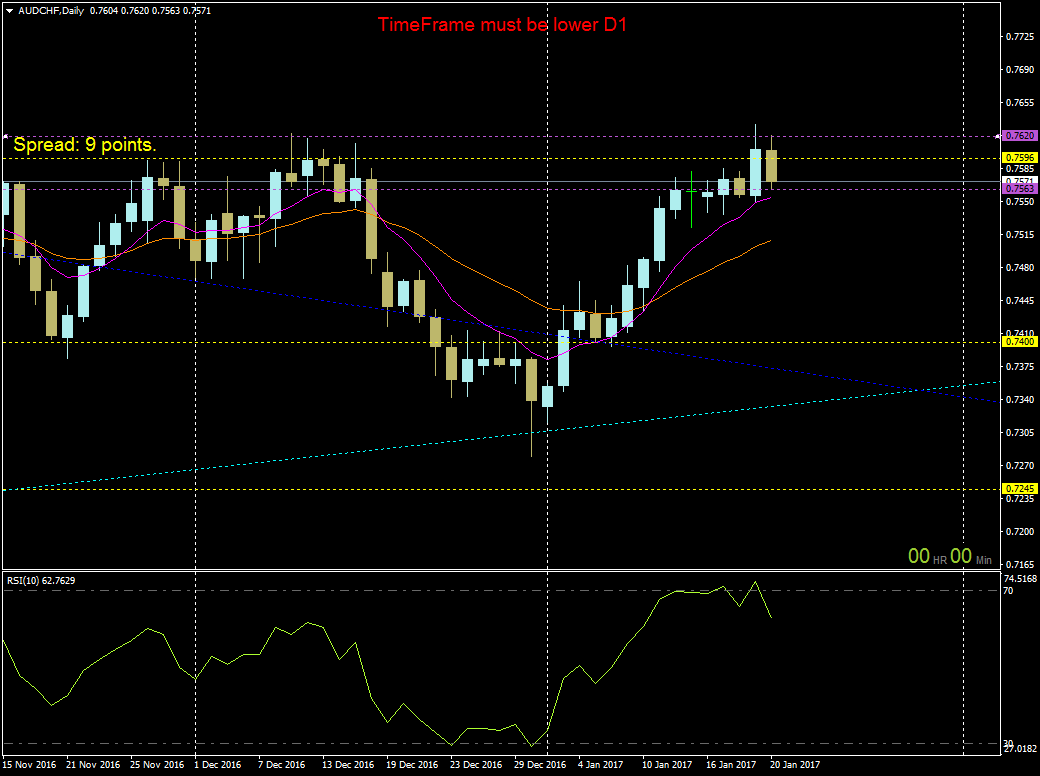Image resolution: width=1040 pixels, height=776 pixels.
Task: Click the 21 Nov 2016 date label
Action: pyautogui.click(x=94, y=765)
